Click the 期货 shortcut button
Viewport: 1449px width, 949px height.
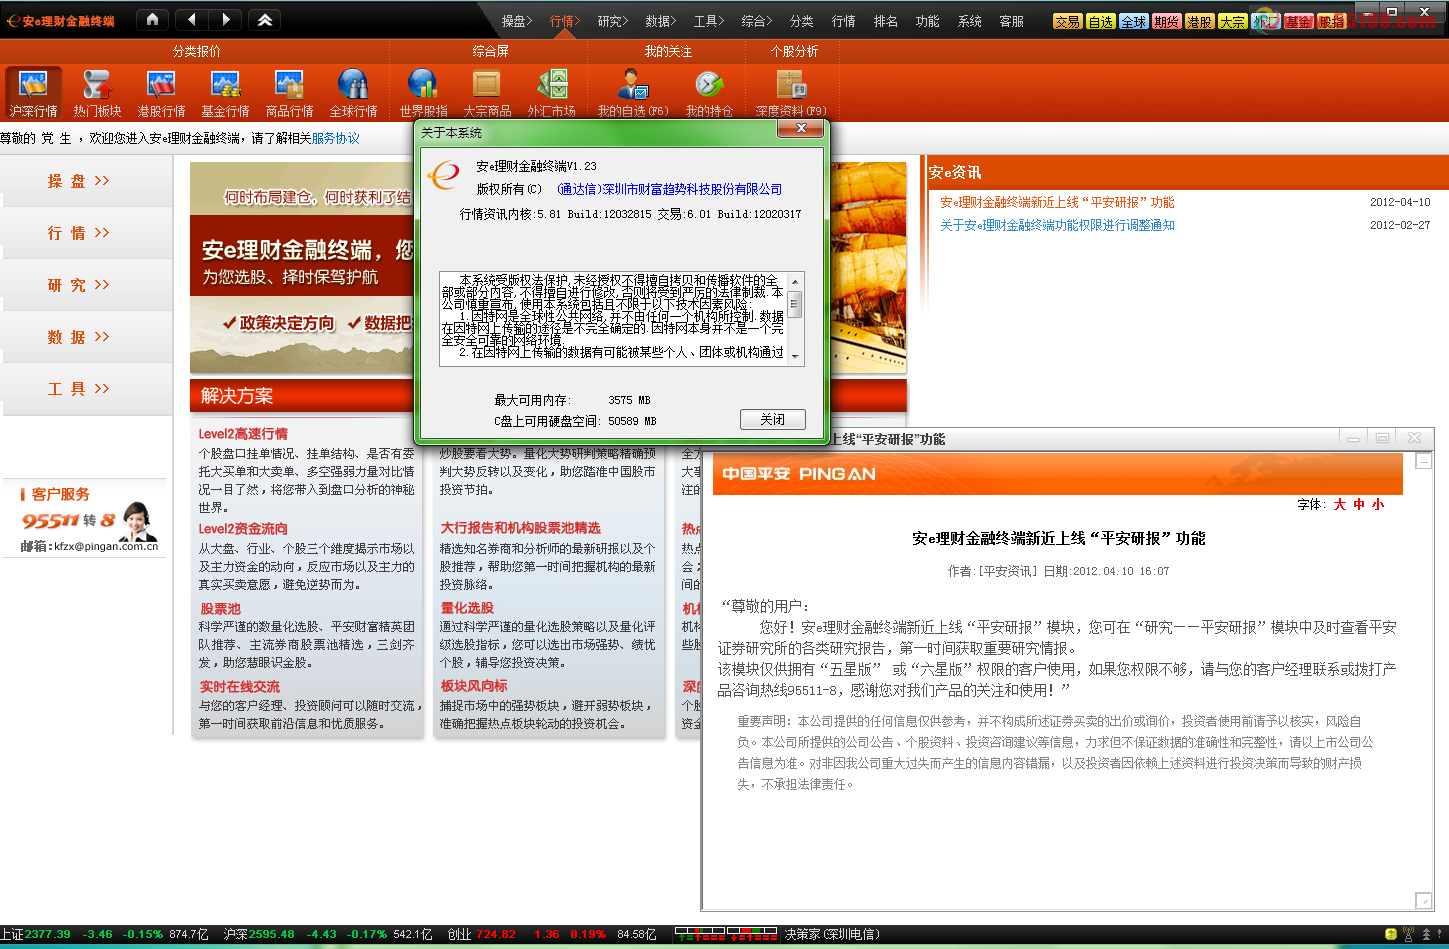1166,21
